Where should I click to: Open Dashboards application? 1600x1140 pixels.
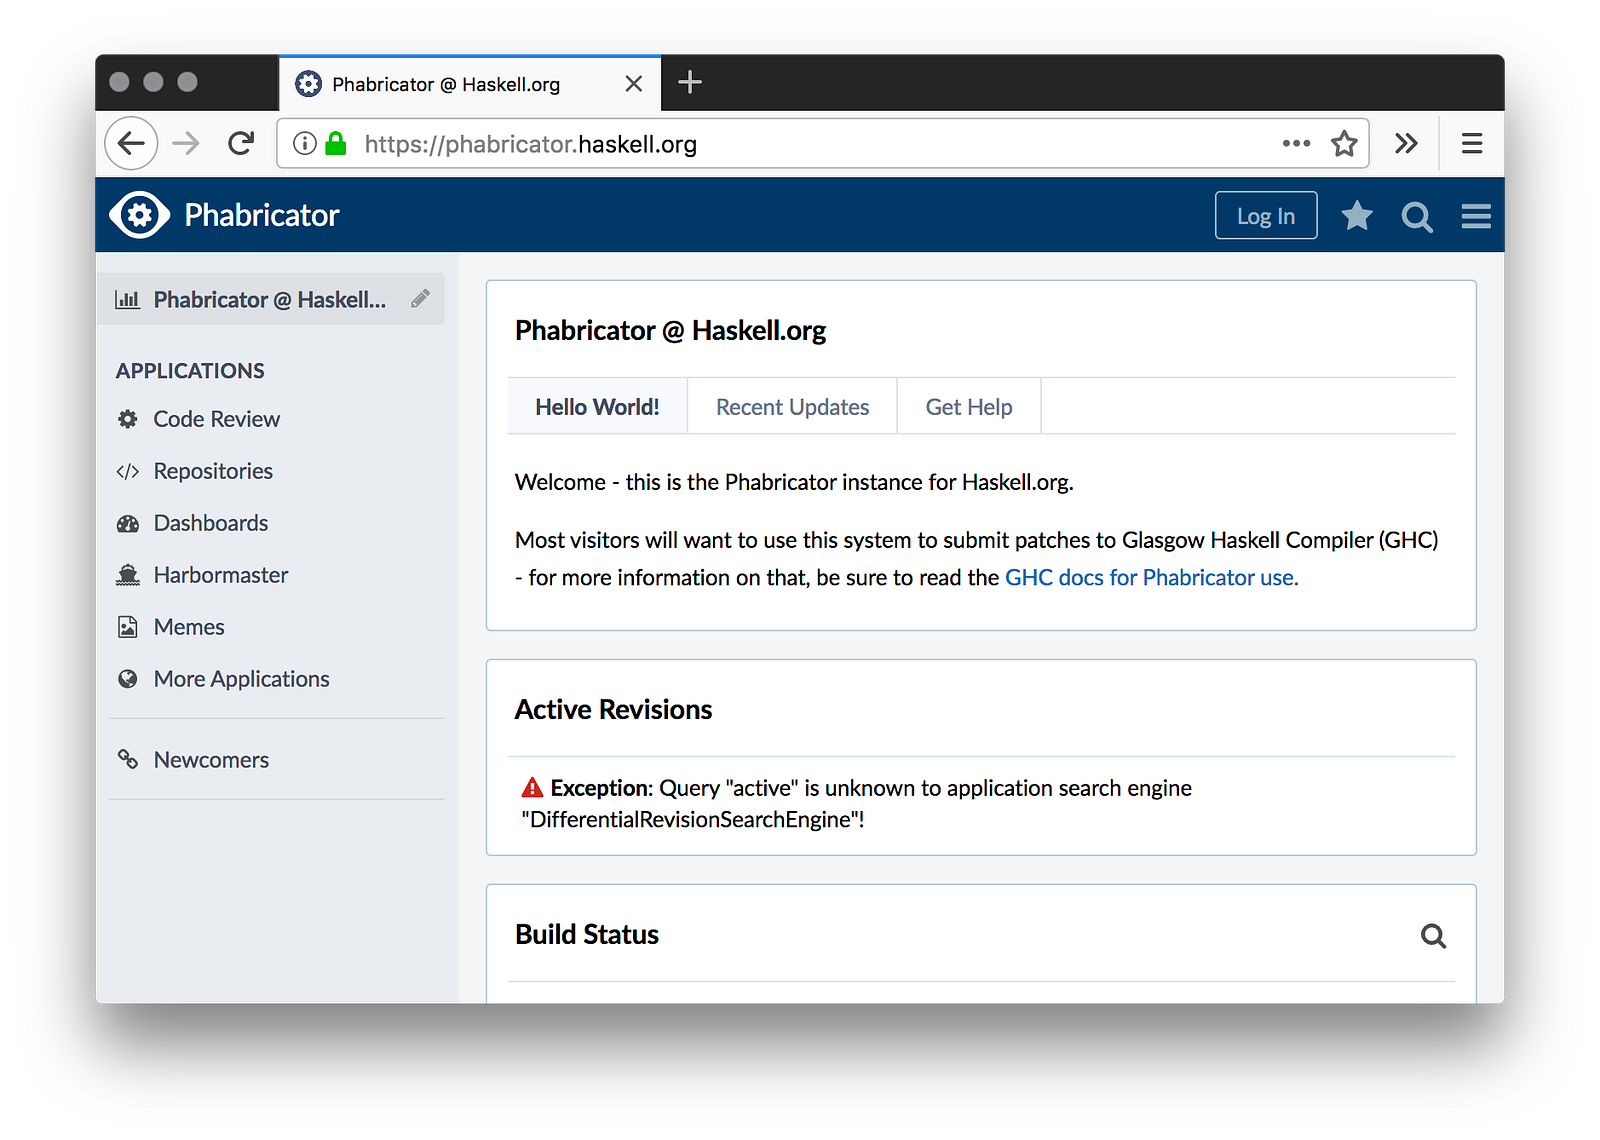coord(211,523)
